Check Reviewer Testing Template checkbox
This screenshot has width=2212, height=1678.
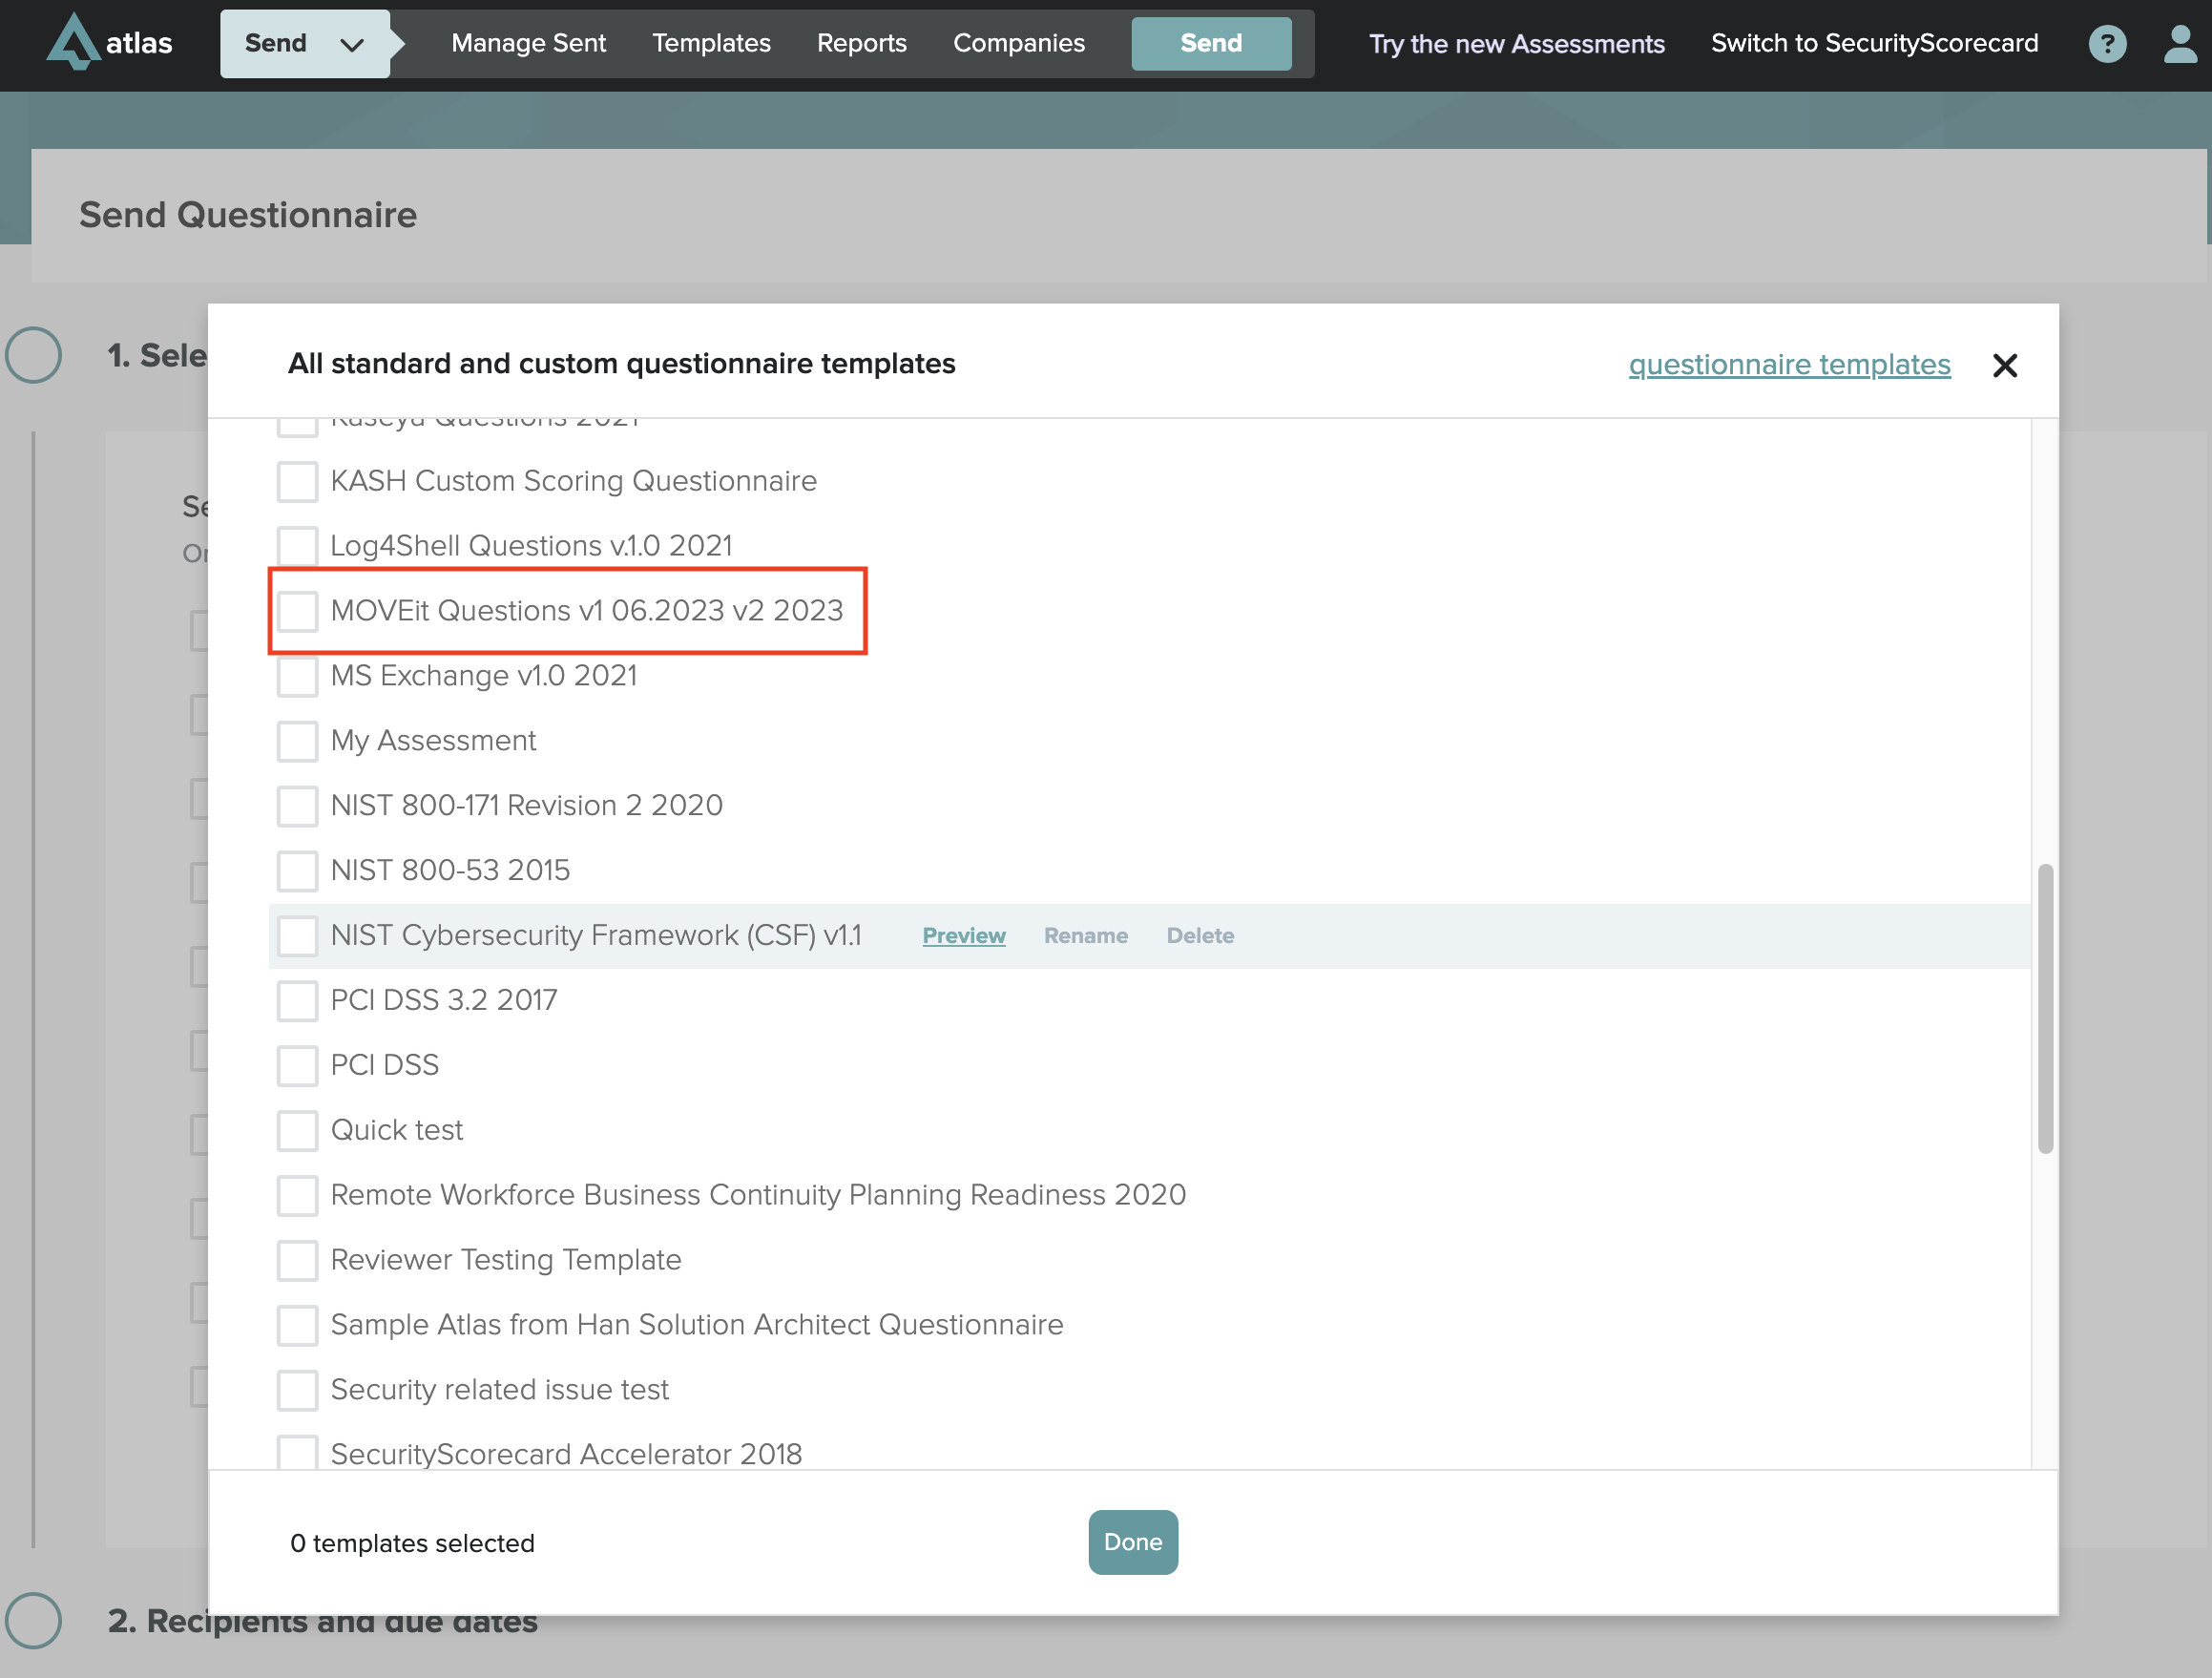click(x=297, y=1261)
